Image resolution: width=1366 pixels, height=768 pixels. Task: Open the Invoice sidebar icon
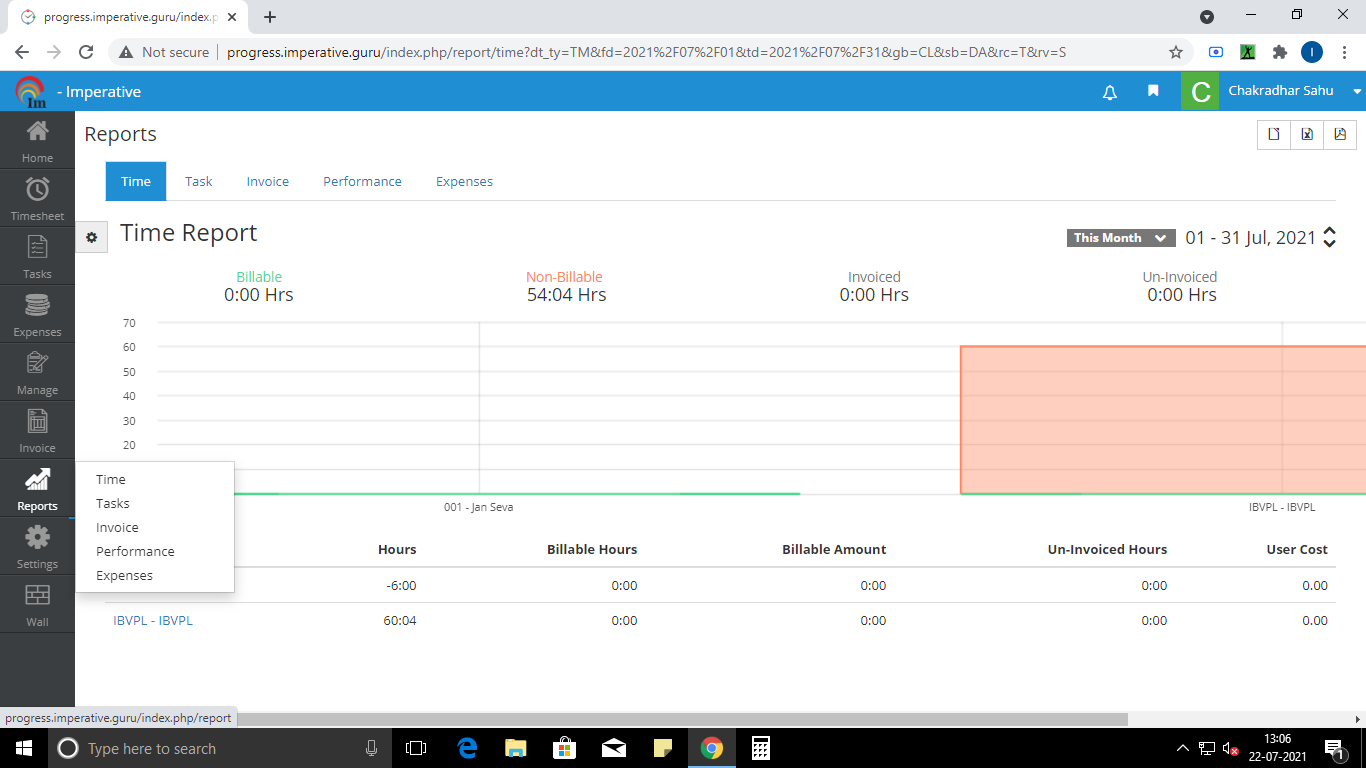pyautogui.click(x=37, y=430)
